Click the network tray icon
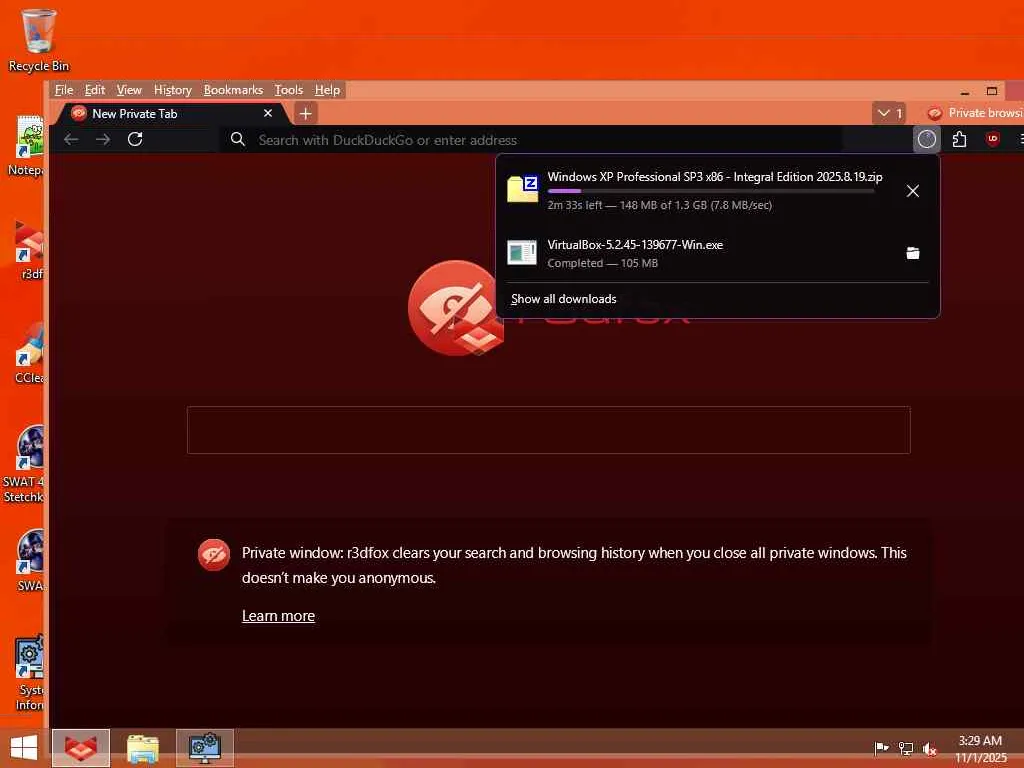 905,748
